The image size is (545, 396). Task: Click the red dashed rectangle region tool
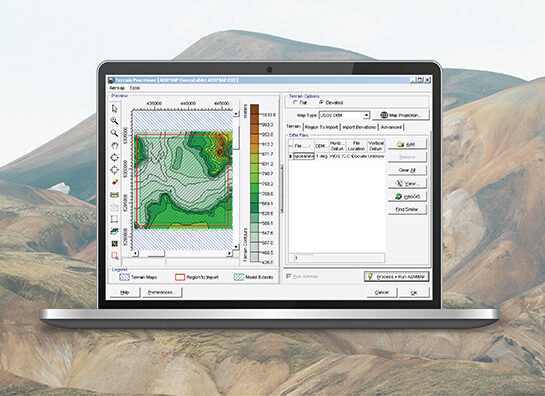pos(114,219)
